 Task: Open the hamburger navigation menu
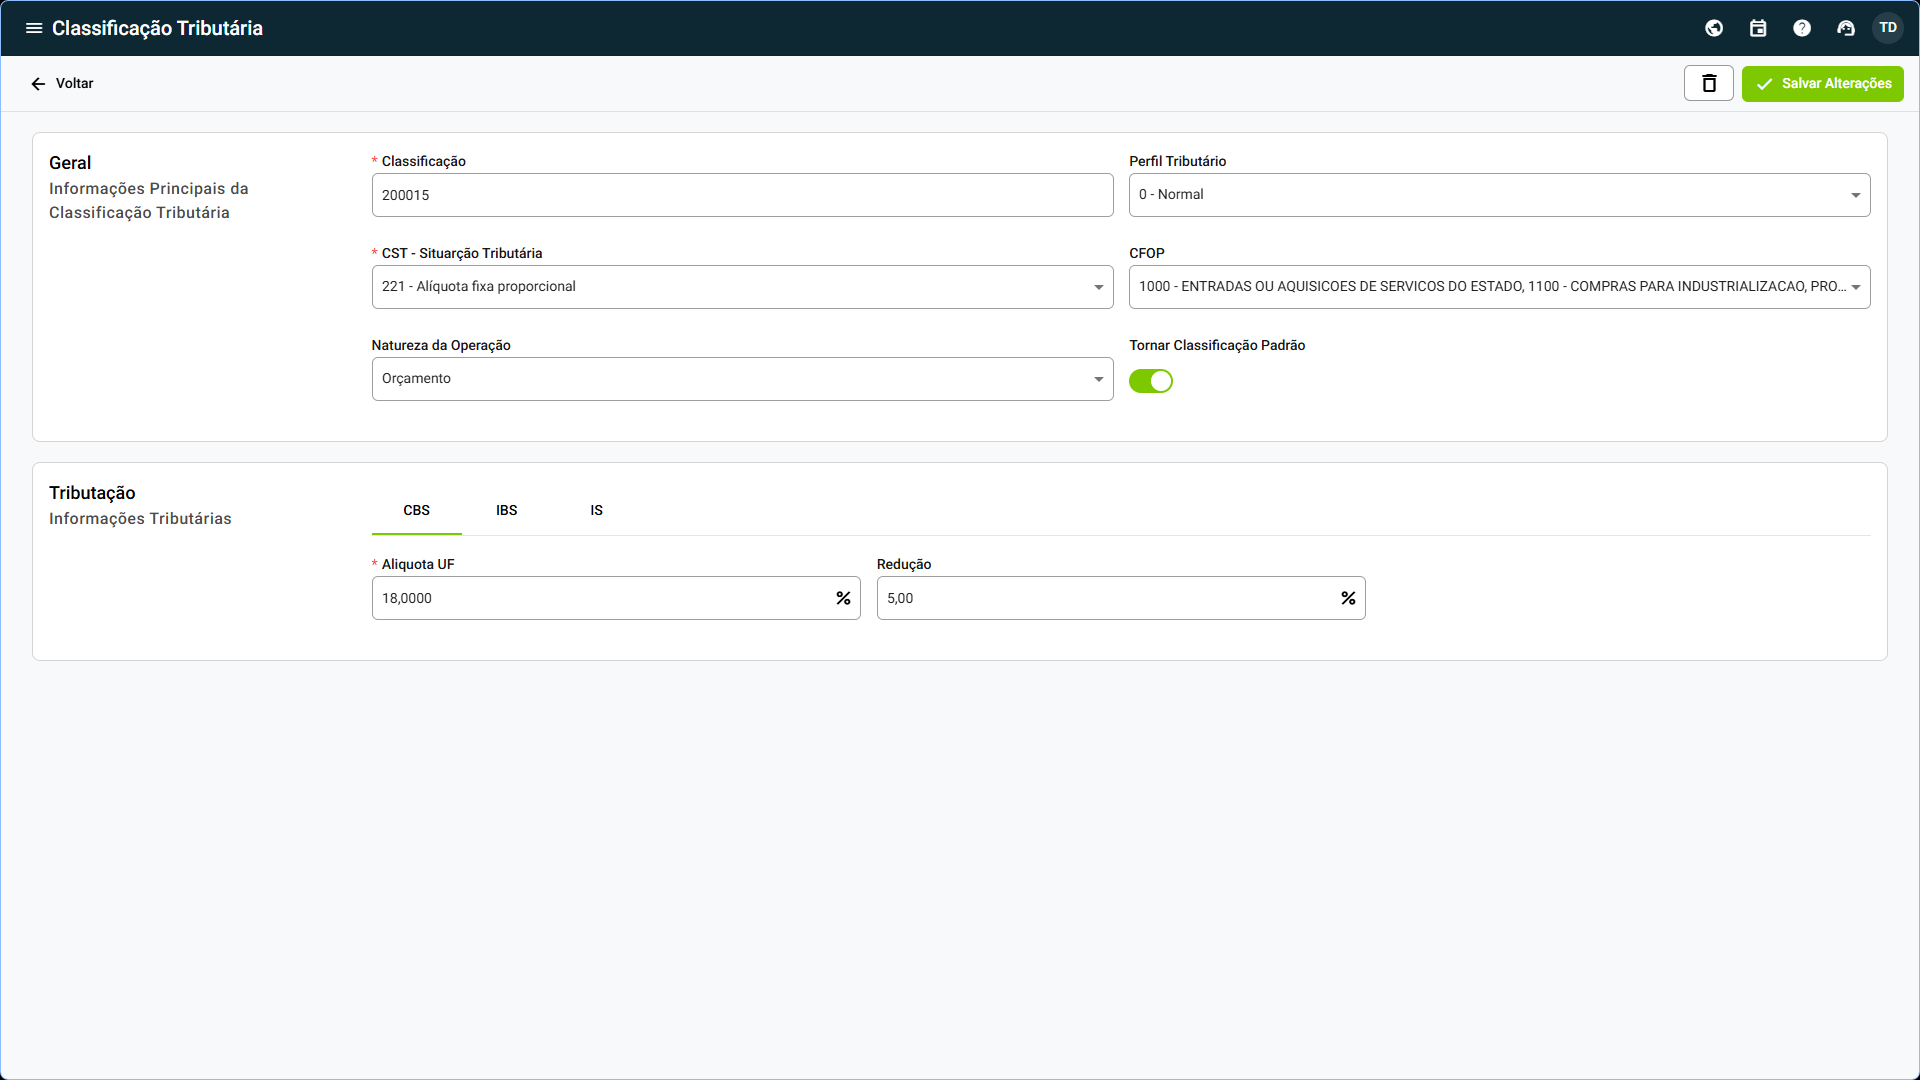(x=34, y=28)
